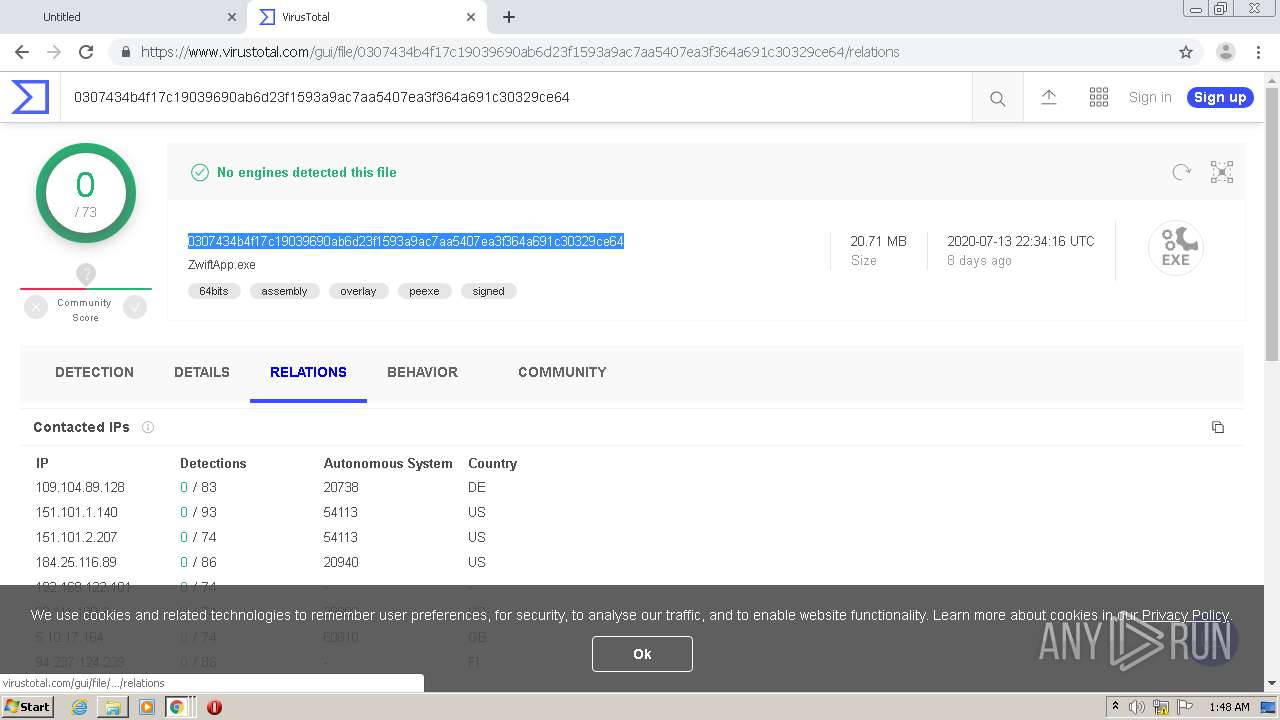Click the community score question marker
Screen dimensions: 1280x720
point(86,274)
